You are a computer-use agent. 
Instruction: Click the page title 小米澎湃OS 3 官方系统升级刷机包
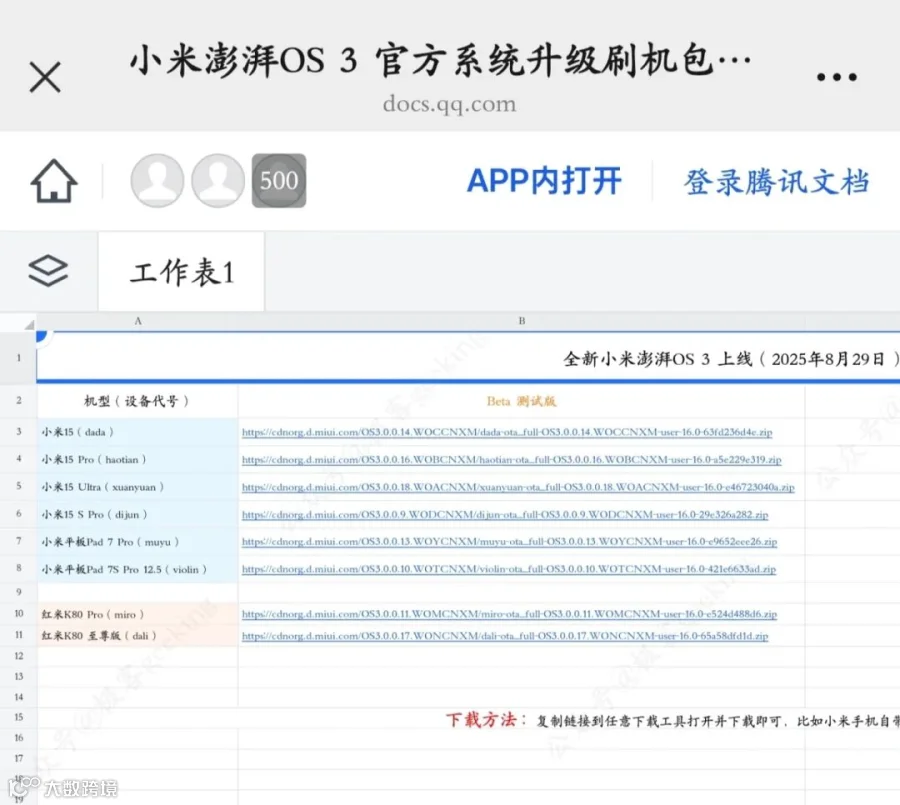440,60
